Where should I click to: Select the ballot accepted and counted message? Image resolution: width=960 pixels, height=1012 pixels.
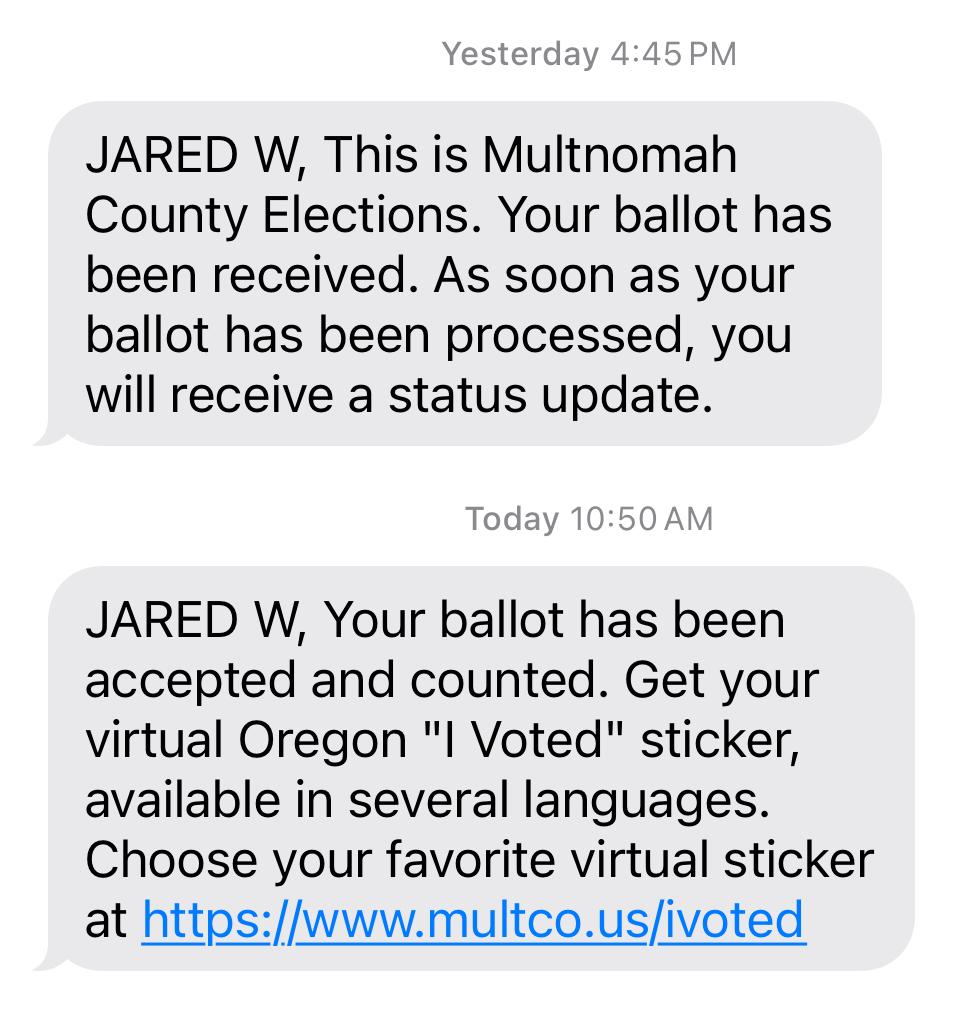[475, 768]
